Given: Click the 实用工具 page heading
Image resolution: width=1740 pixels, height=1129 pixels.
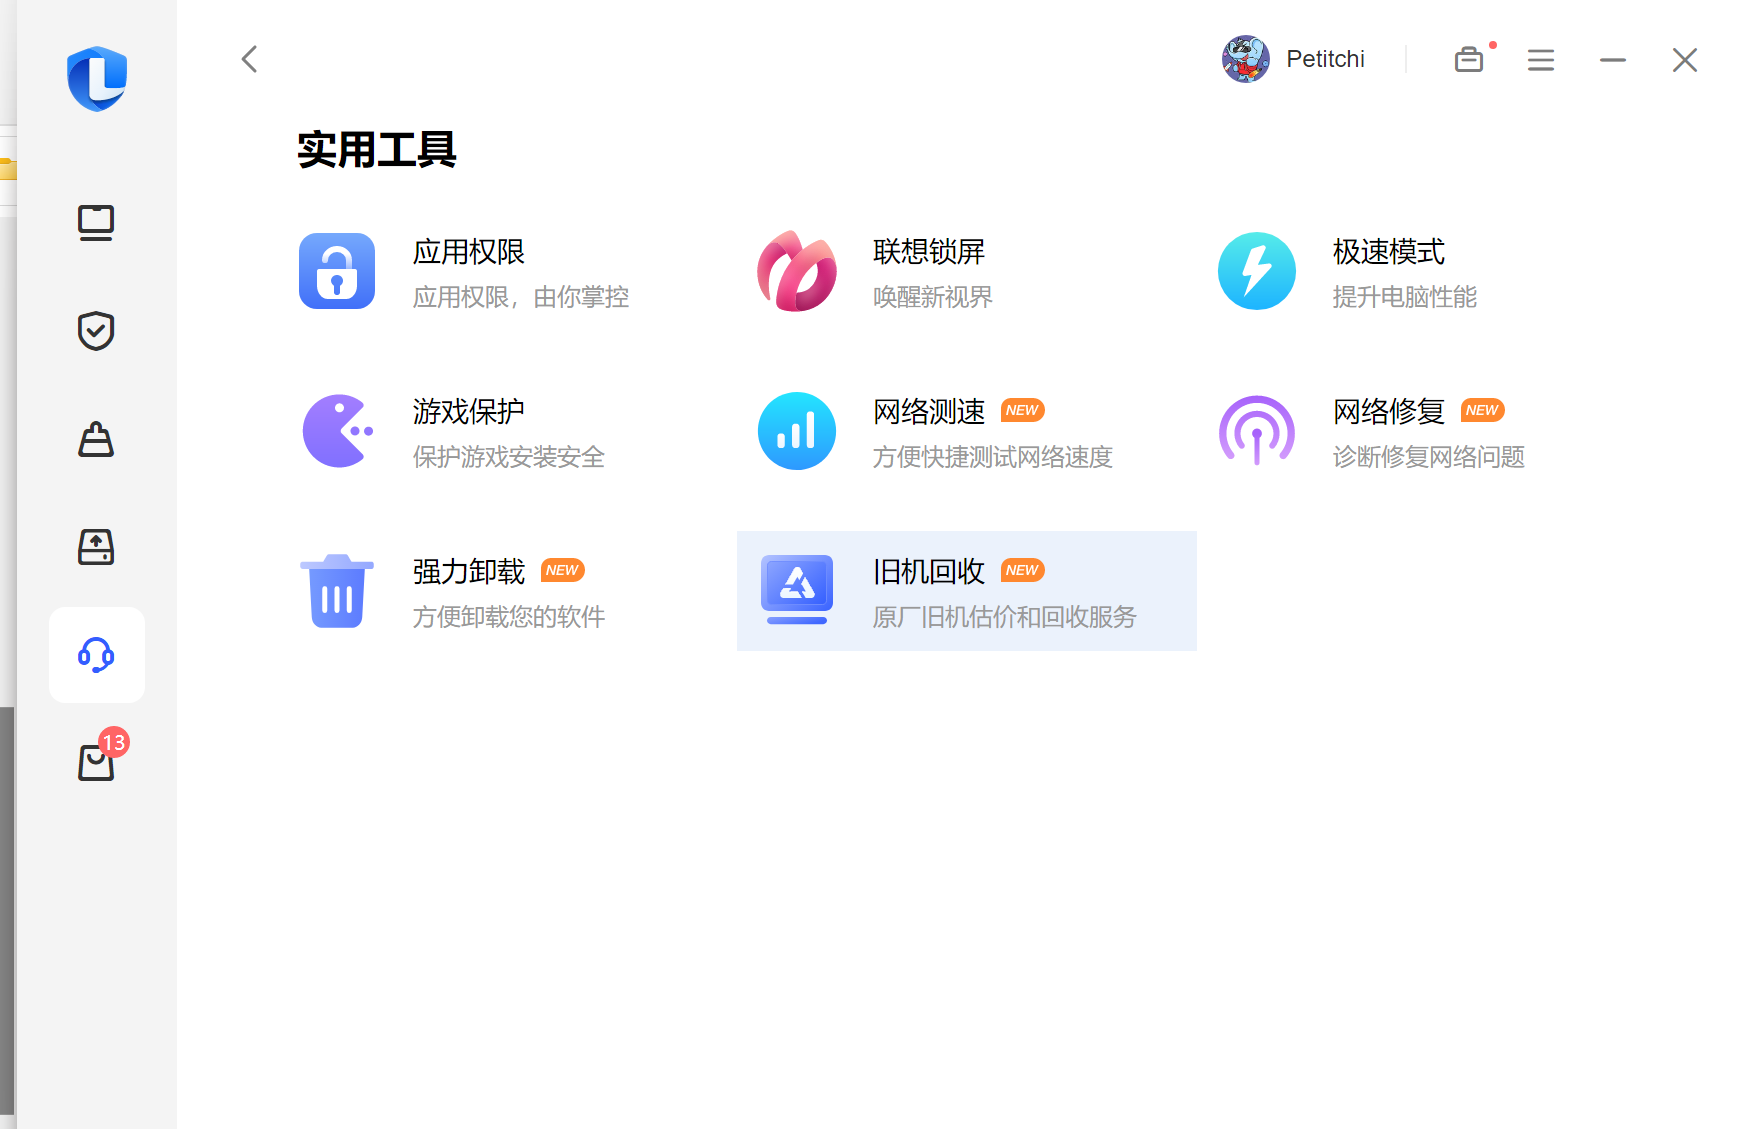Looking at the screenshot, I should point(377,150).
